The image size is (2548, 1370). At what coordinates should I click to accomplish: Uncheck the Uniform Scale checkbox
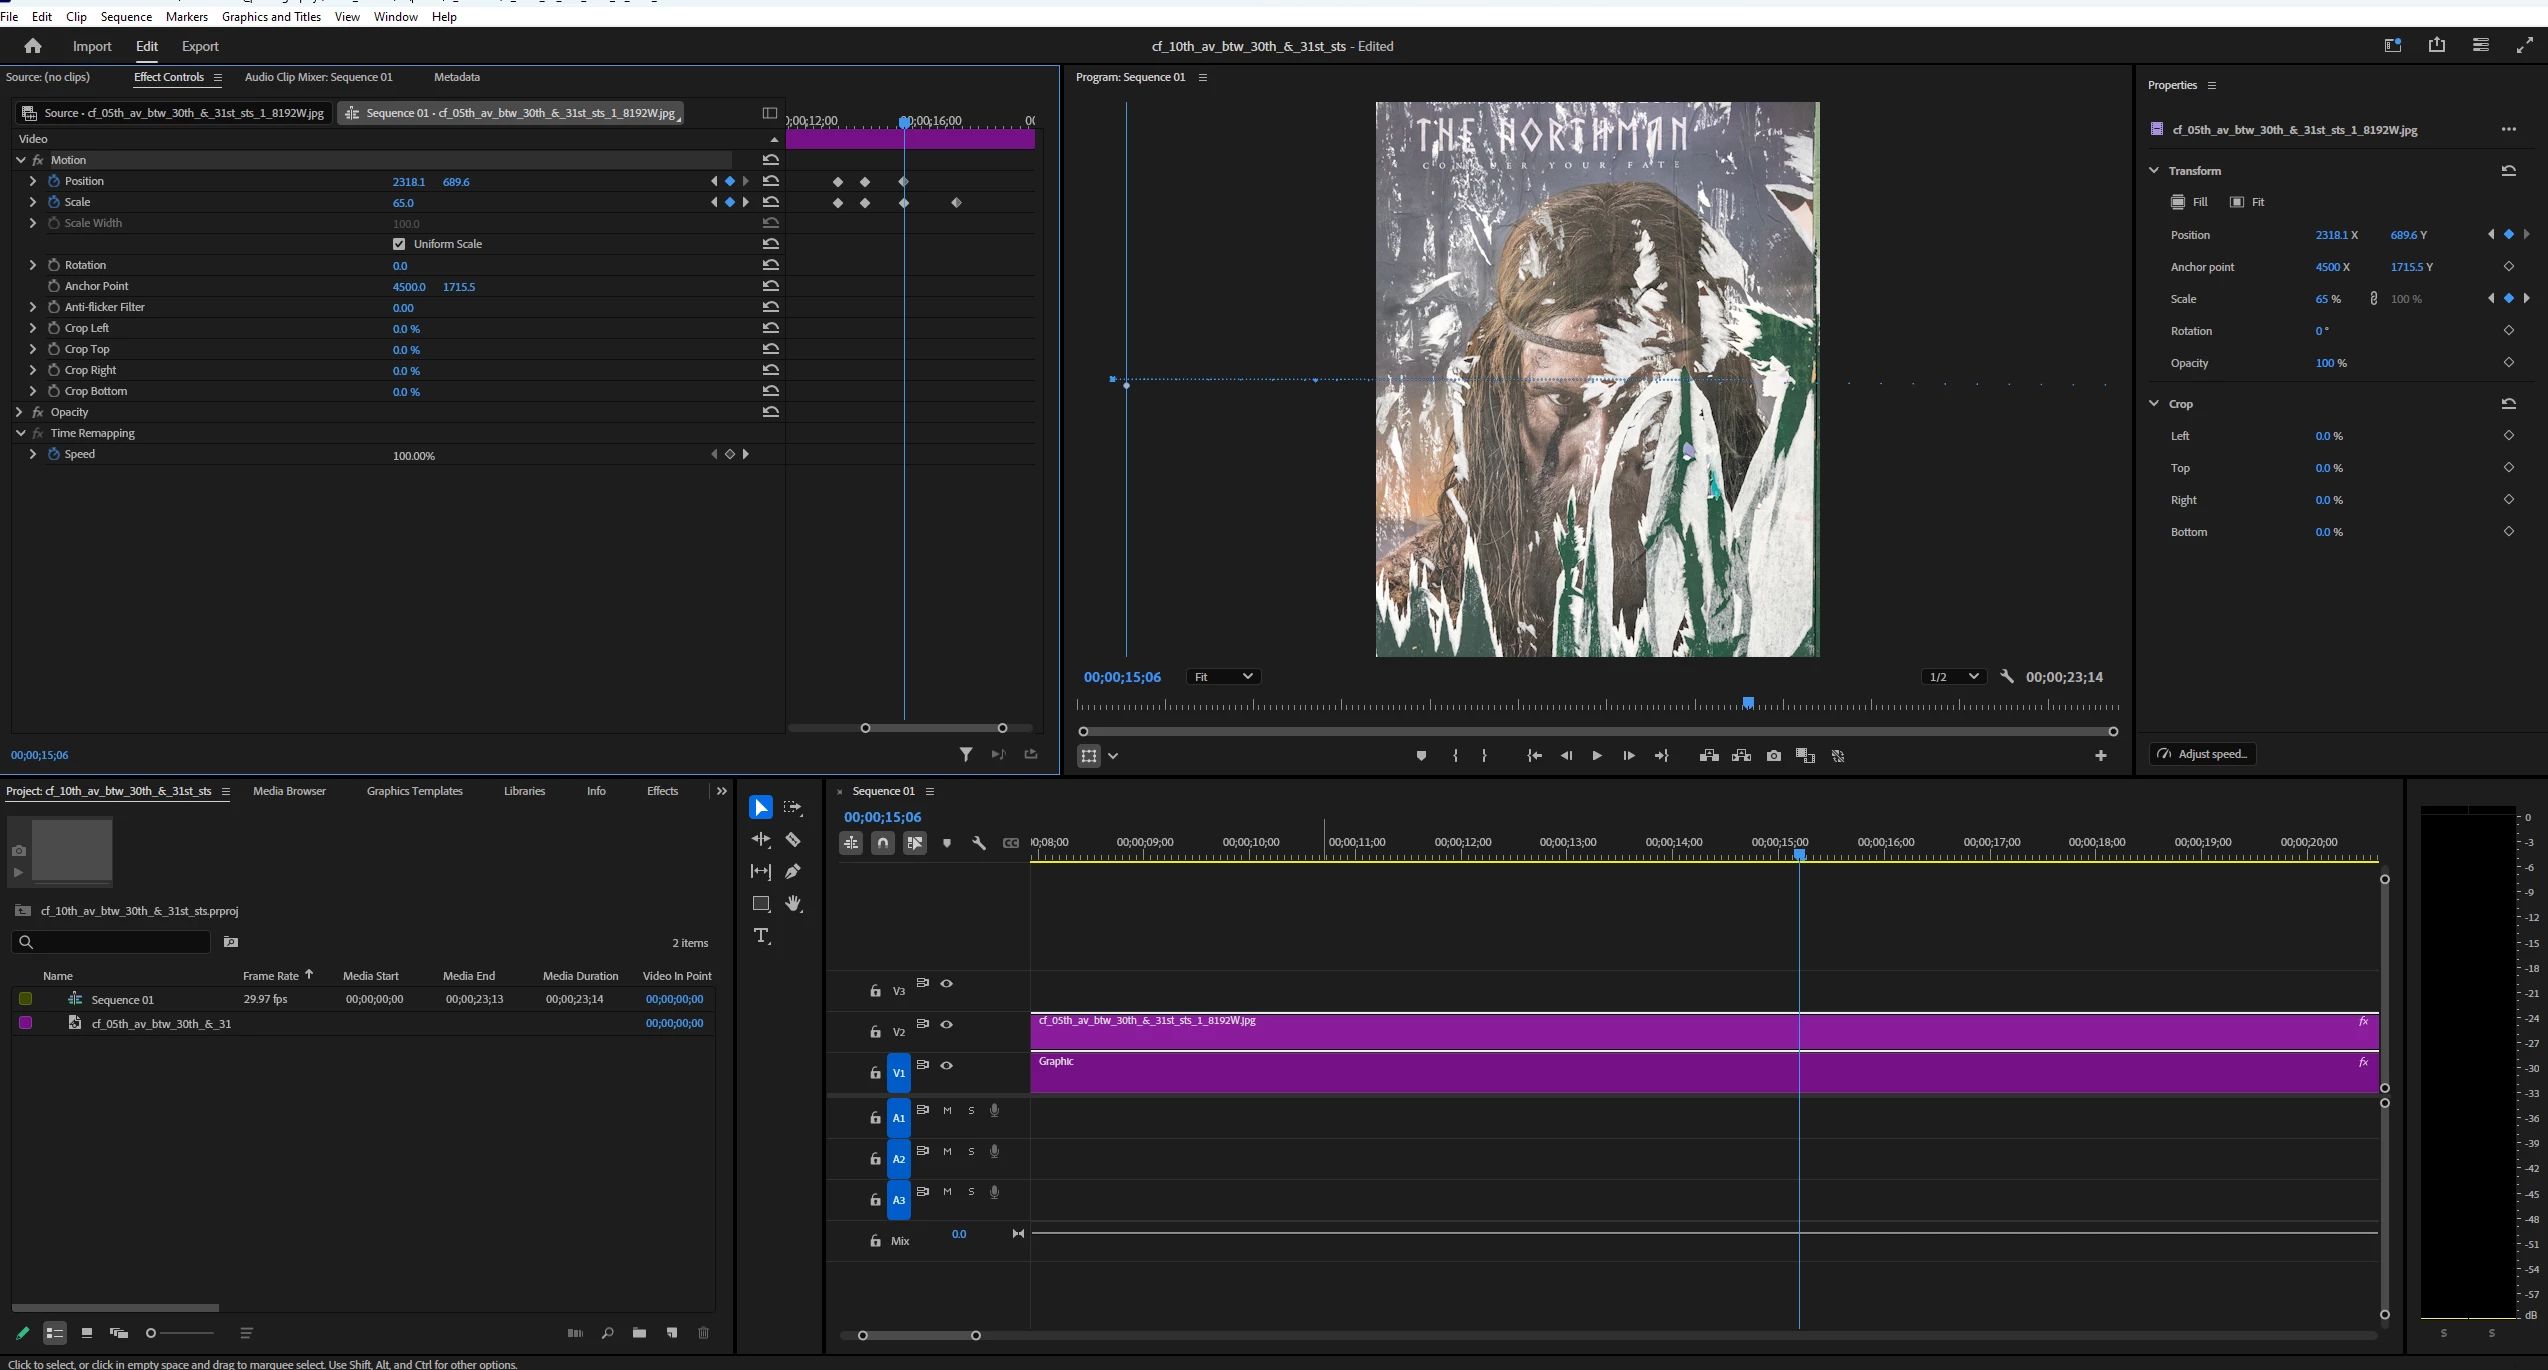pyautogui.click(x=399, y=244)
